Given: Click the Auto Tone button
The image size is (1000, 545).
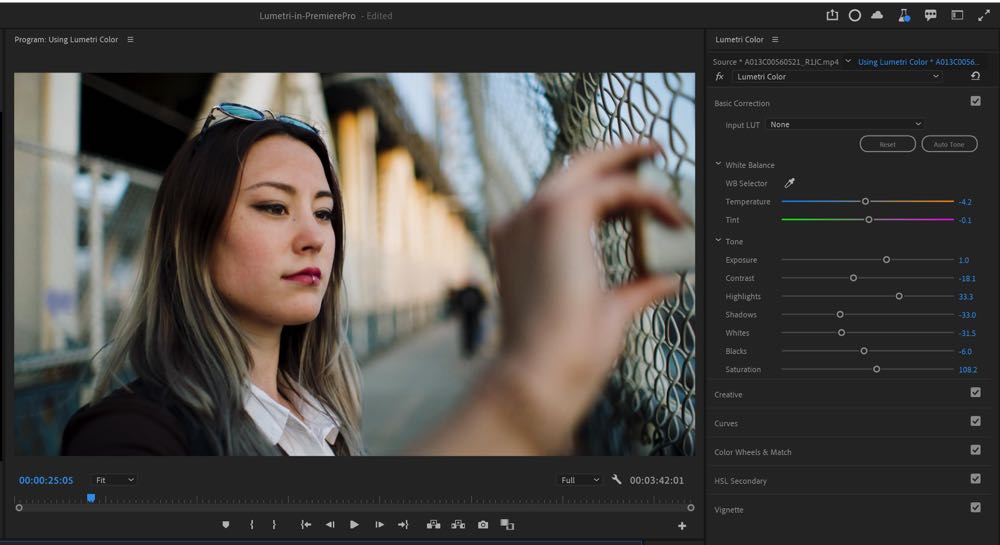Looking at the screenshot, I should (x=949, y=145).
